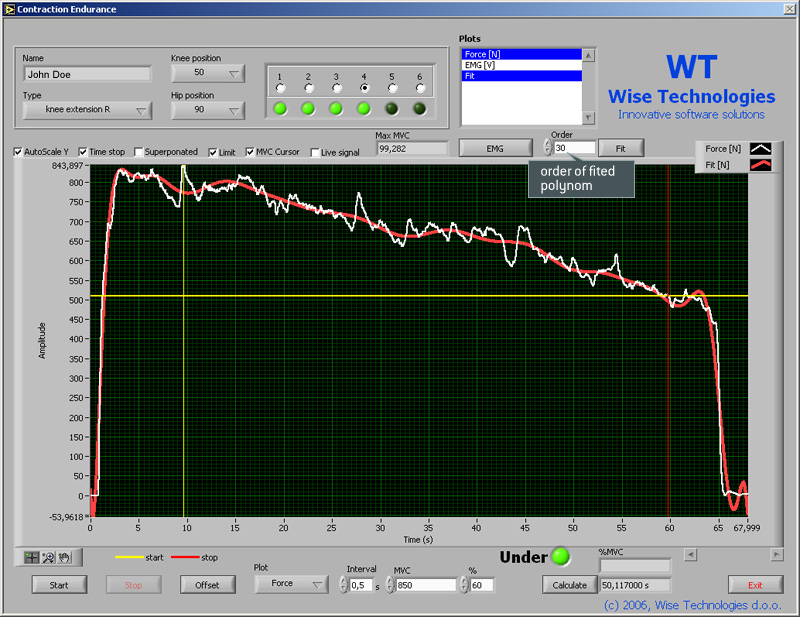Screen dimensions: 800x617
Task: Select trial radio button 5
Action: click(392, 88)
